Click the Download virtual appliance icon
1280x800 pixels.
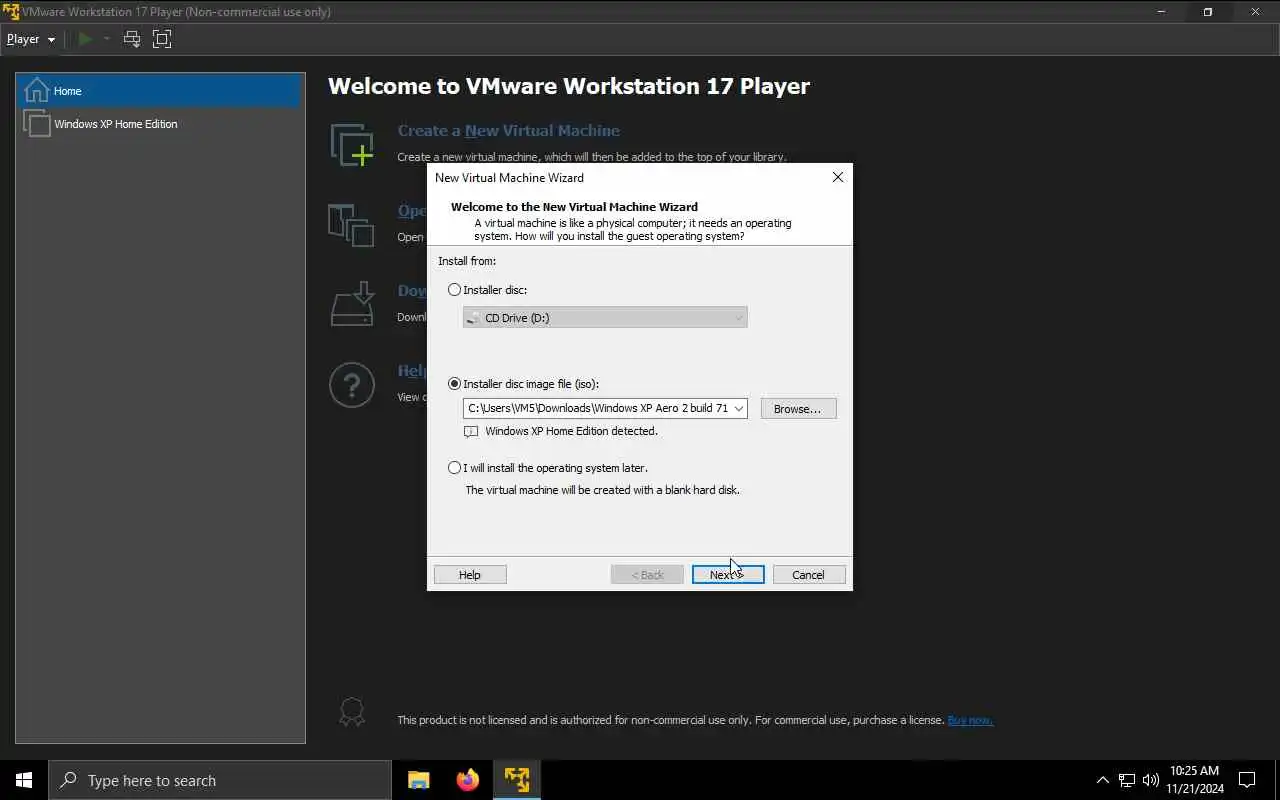[351, 304]
